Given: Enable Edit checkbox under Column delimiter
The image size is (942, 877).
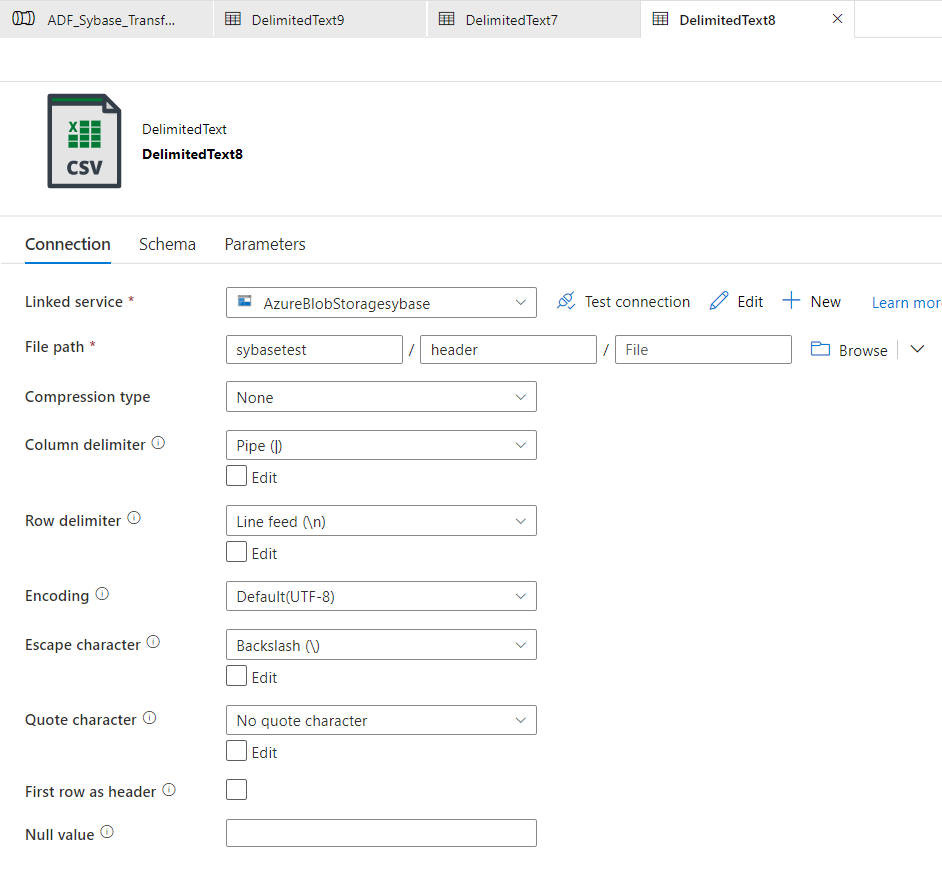Looking at the screenshot, I should pyautogui.click(x=237, y=476).
